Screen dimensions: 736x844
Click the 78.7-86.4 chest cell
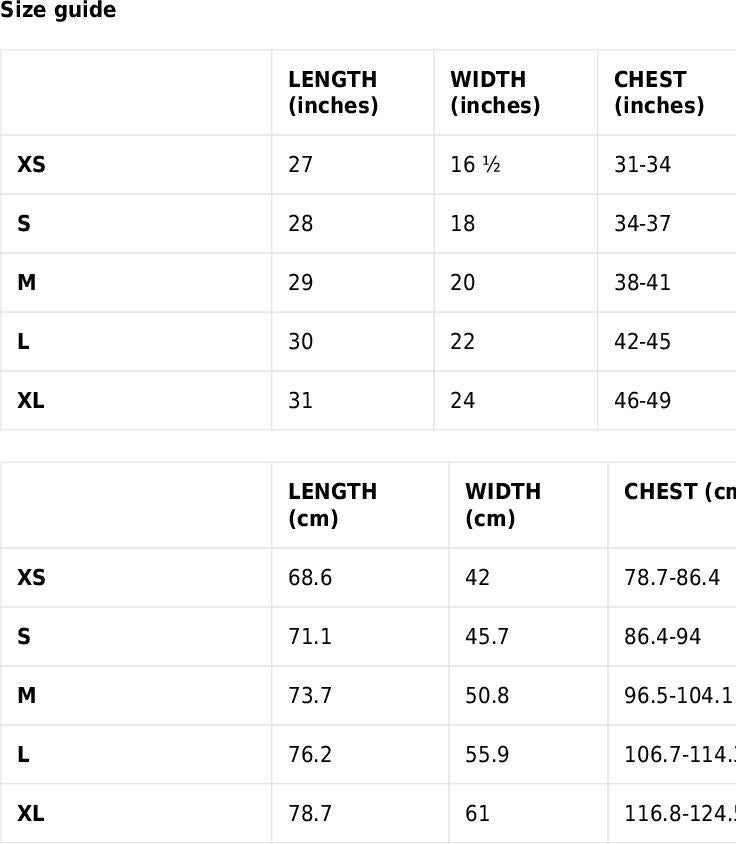[672, 578]
